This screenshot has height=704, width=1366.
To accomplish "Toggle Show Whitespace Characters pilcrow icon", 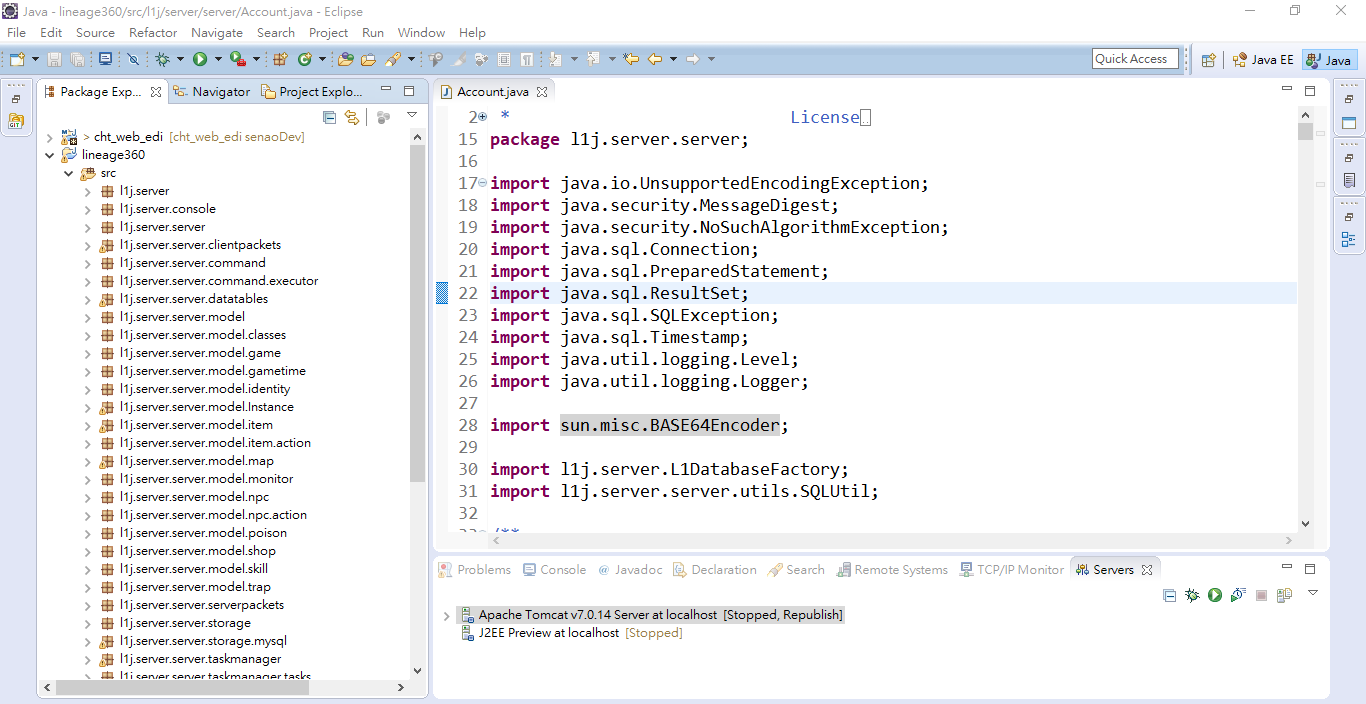I will (x=527, y=59).
